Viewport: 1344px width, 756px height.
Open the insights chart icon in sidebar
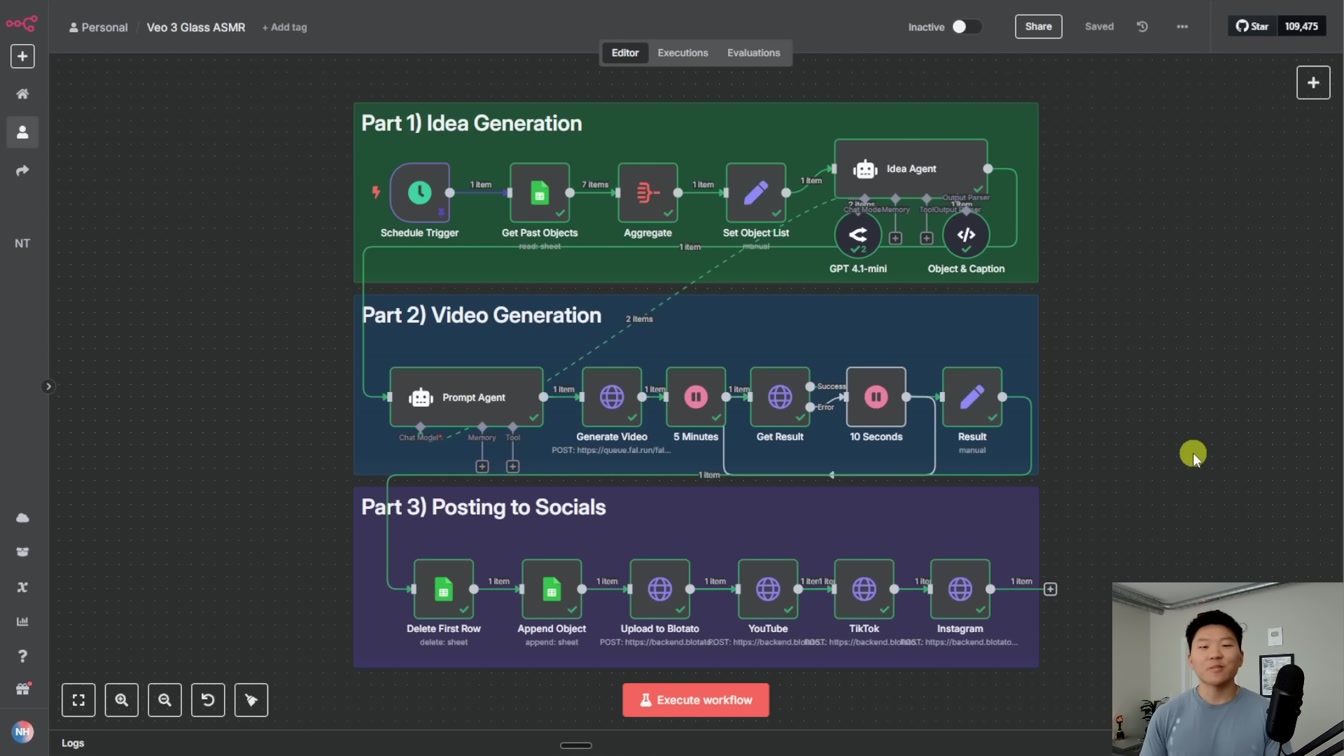22,621
